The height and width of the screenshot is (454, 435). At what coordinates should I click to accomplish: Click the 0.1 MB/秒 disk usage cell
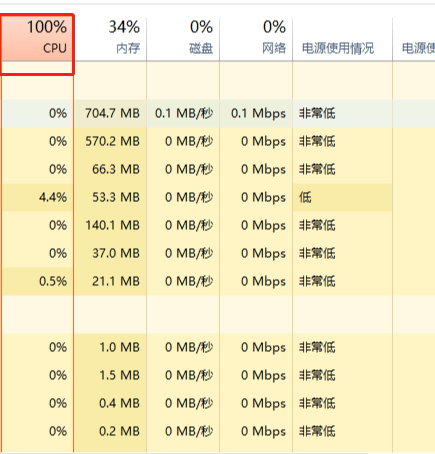point(183,113)
